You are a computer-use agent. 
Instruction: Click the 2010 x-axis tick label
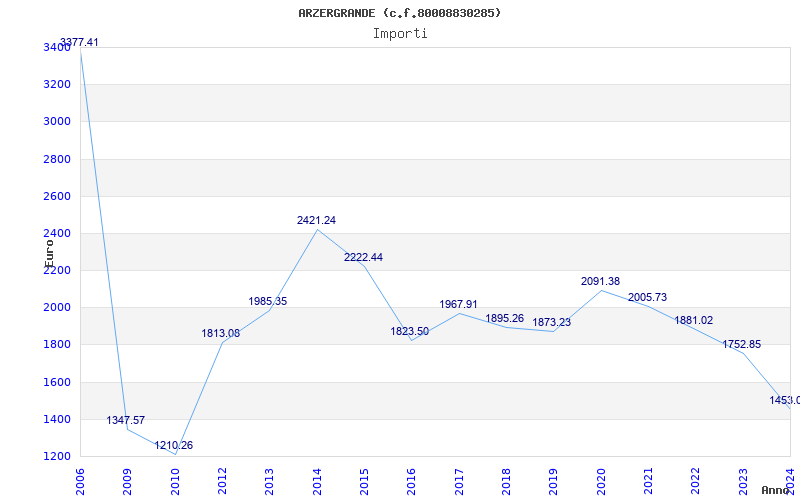pos(175,481)
